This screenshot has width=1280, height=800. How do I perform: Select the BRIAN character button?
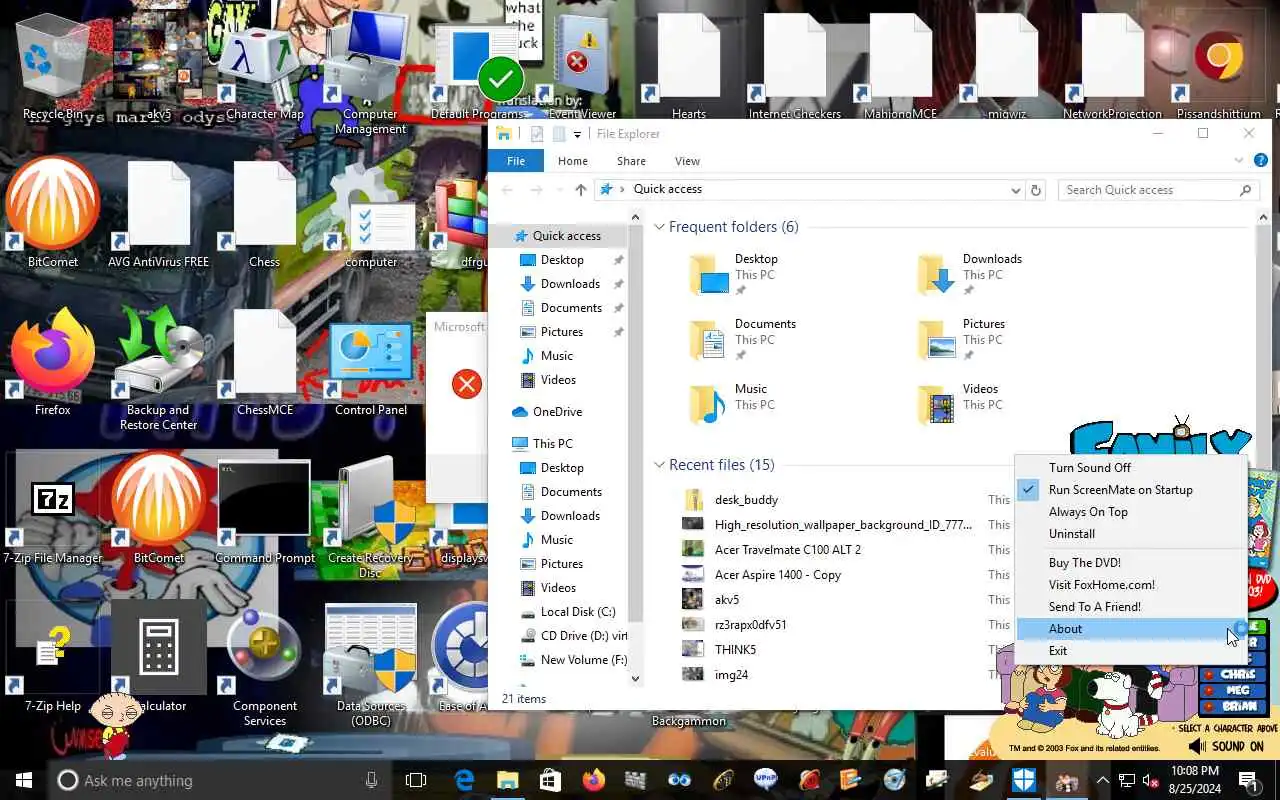[x=1236, y=705]
